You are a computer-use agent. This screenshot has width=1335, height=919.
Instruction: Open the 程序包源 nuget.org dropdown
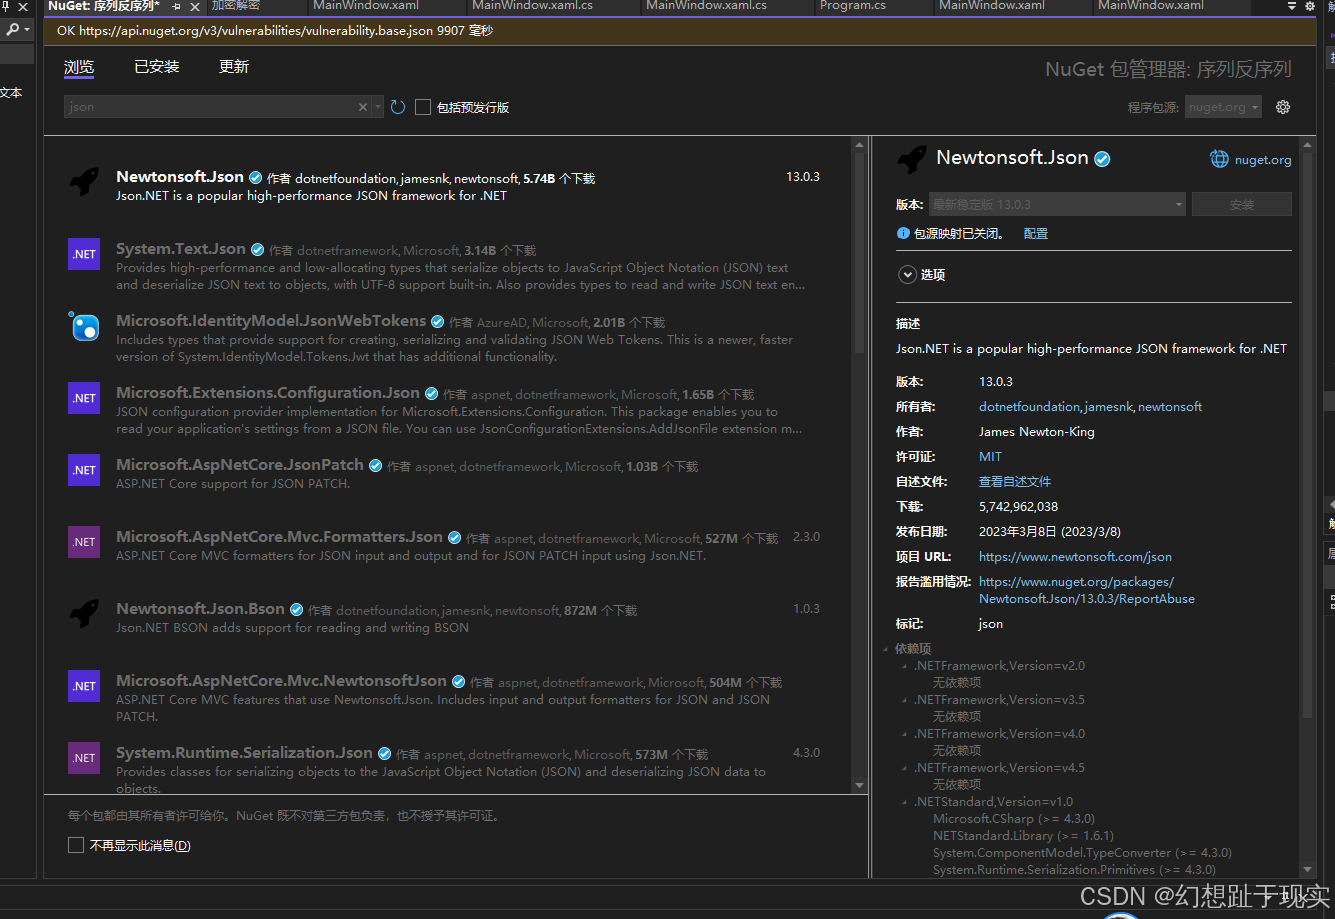pos(1224,107)
